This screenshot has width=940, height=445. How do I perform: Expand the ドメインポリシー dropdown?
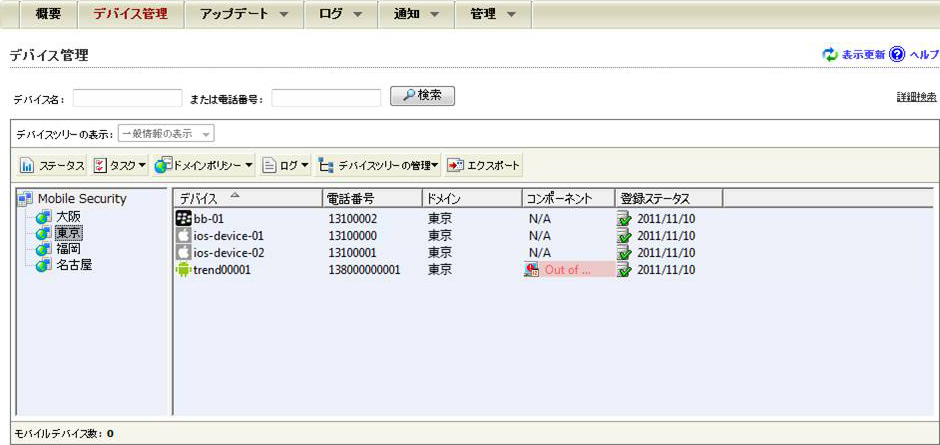click(x=204, y=165)
